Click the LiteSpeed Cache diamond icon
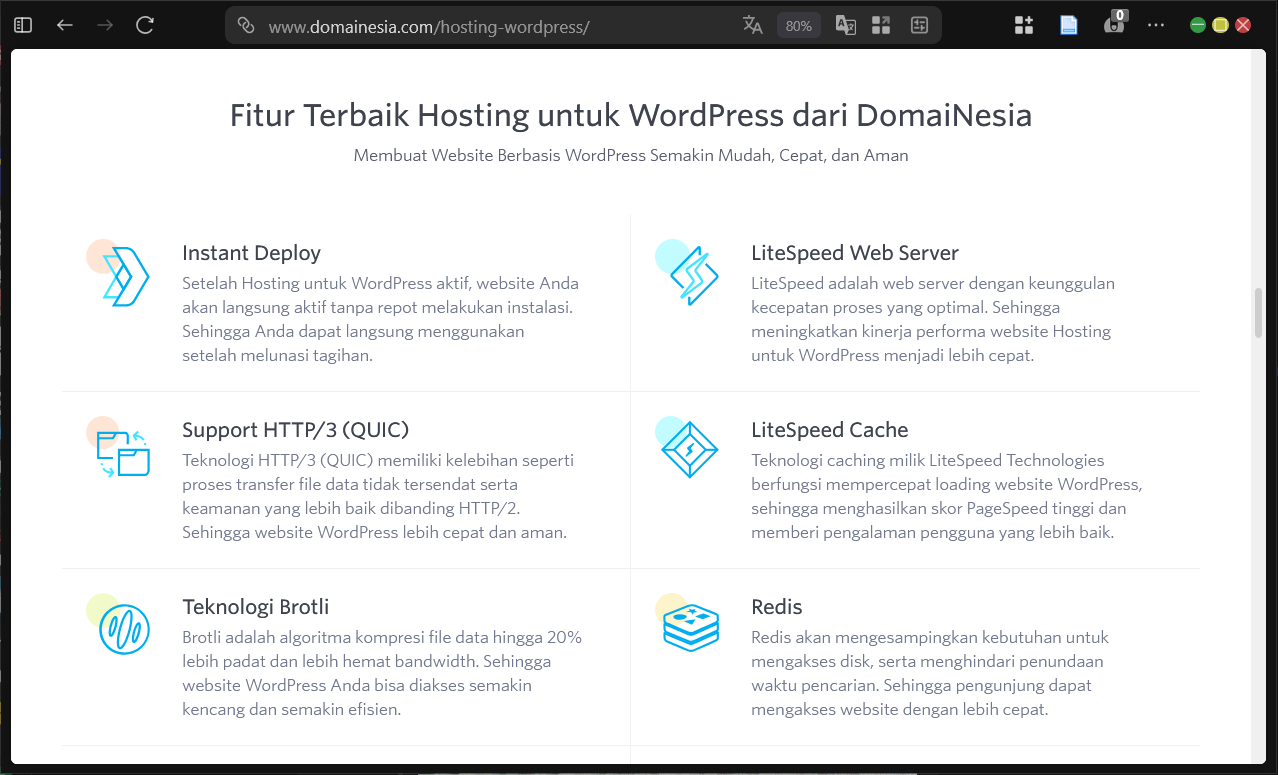The image size is (1278, 775). click(x=691, y=450)
